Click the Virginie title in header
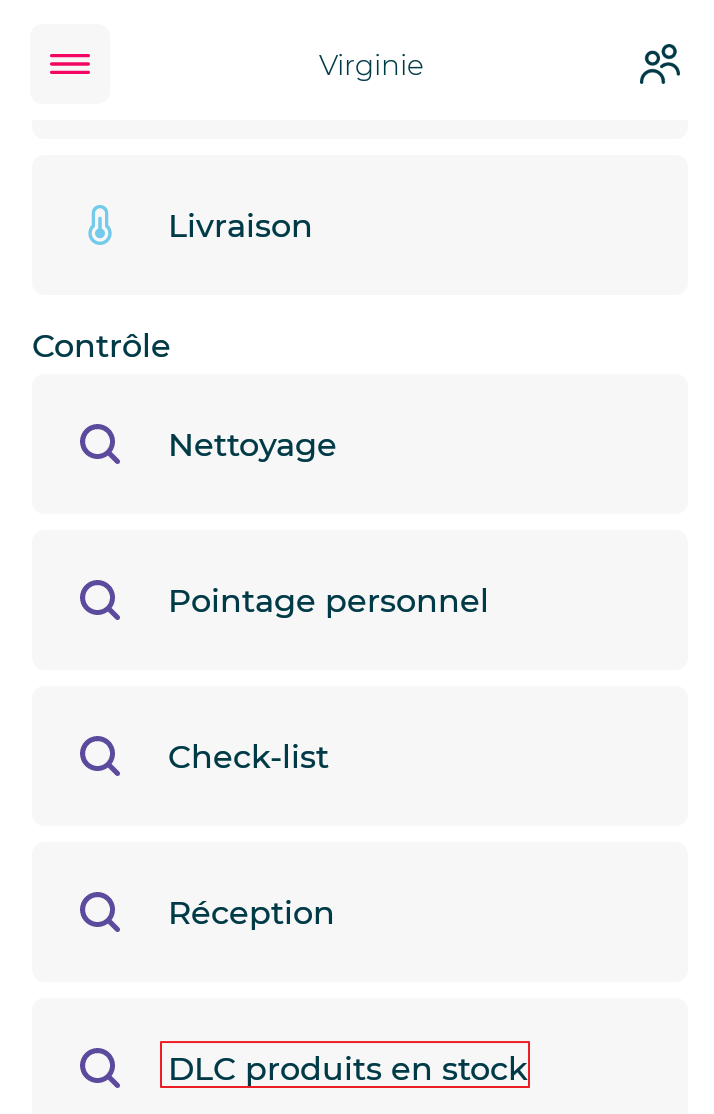The width and height of the screenshot is (714, 1114). (371, 65)
